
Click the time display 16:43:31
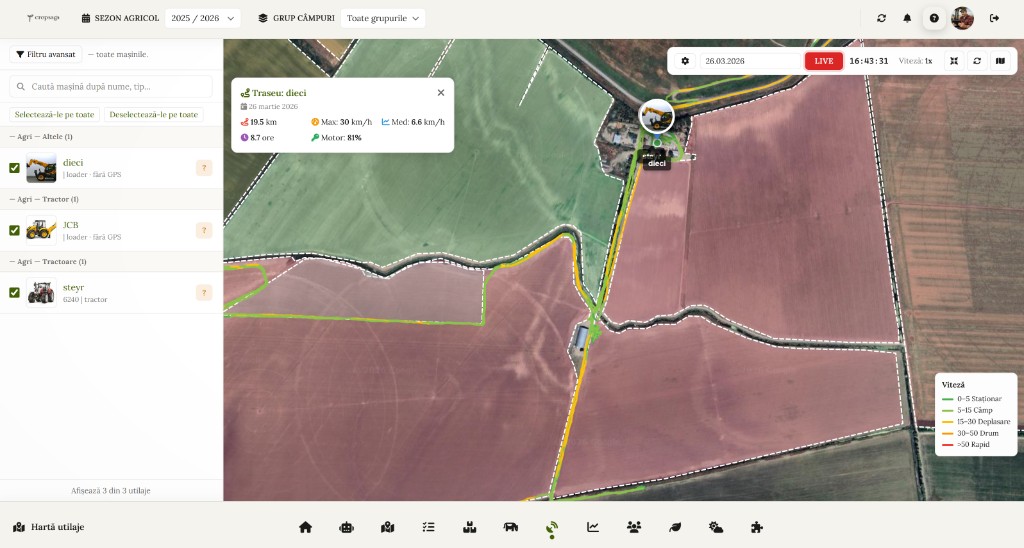point(869,61)
